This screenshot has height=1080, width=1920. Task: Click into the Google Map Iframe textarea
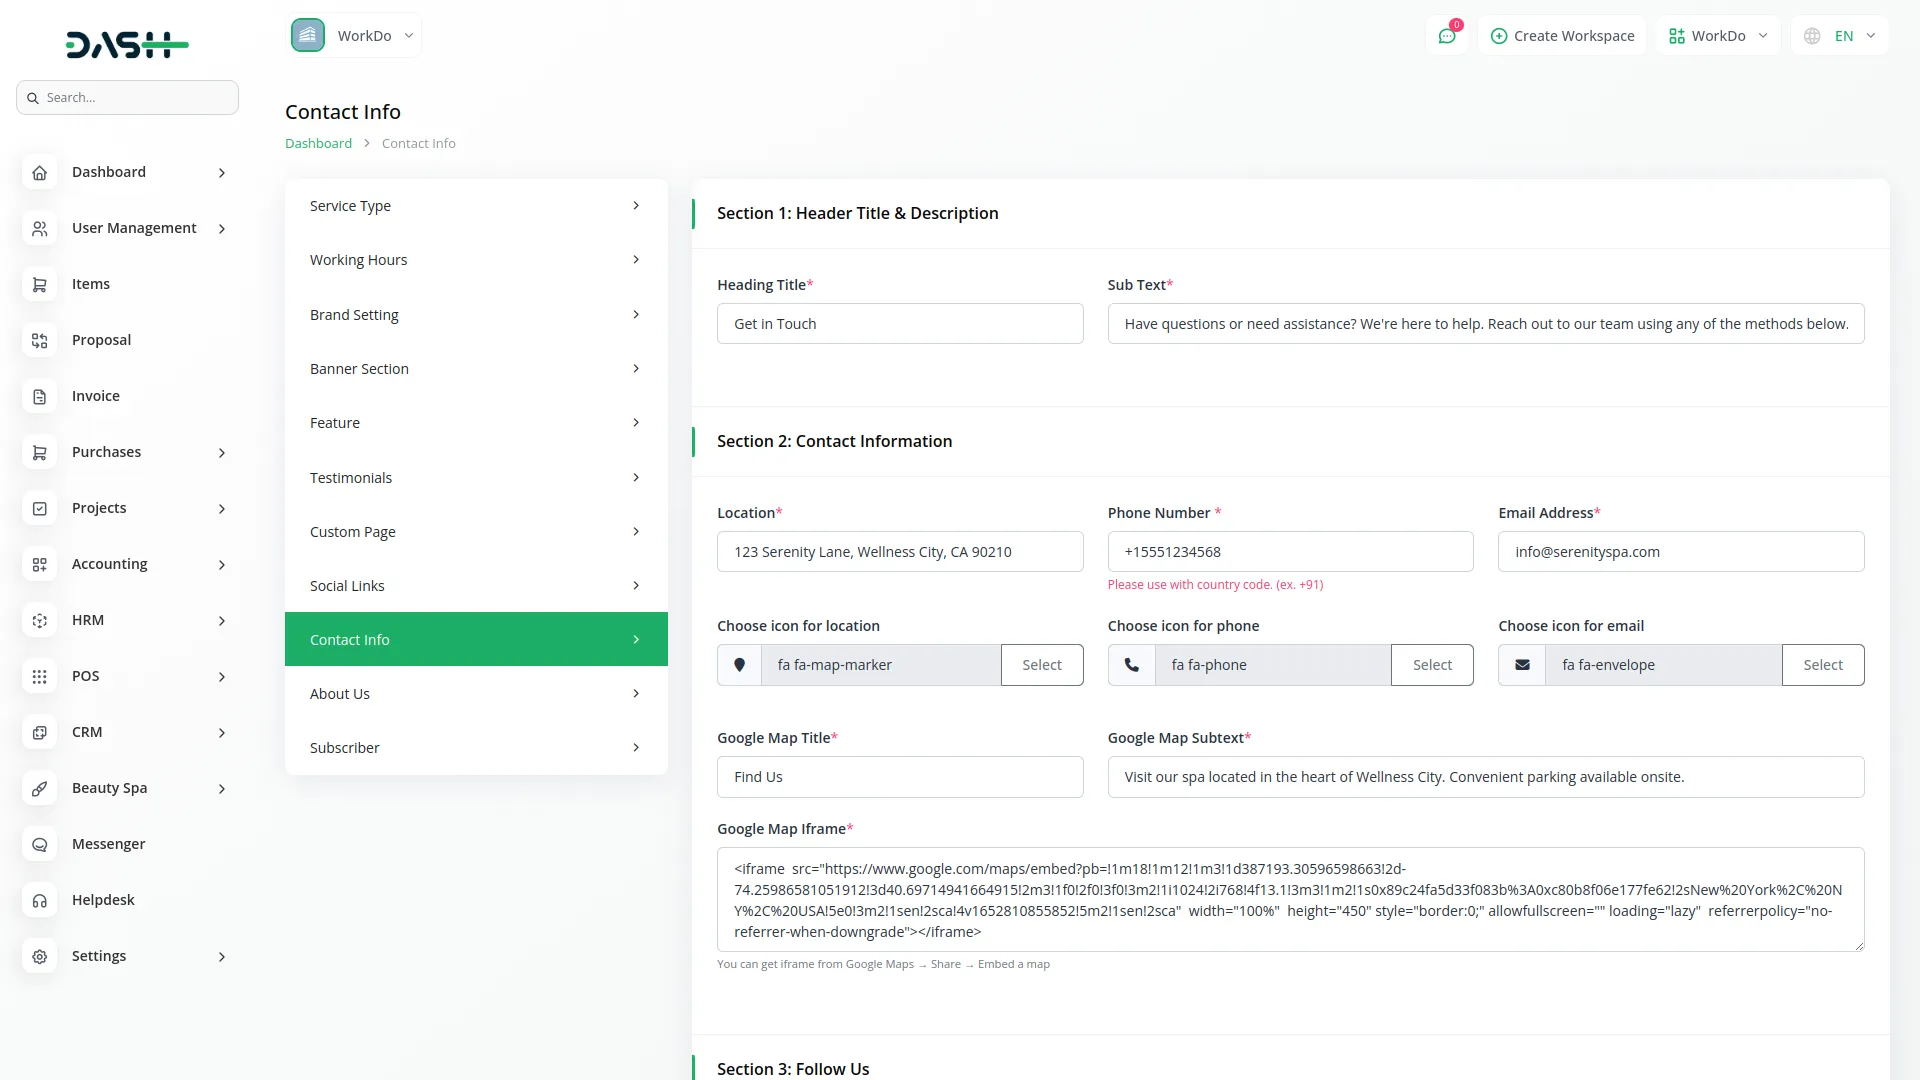coord(1290,900)
